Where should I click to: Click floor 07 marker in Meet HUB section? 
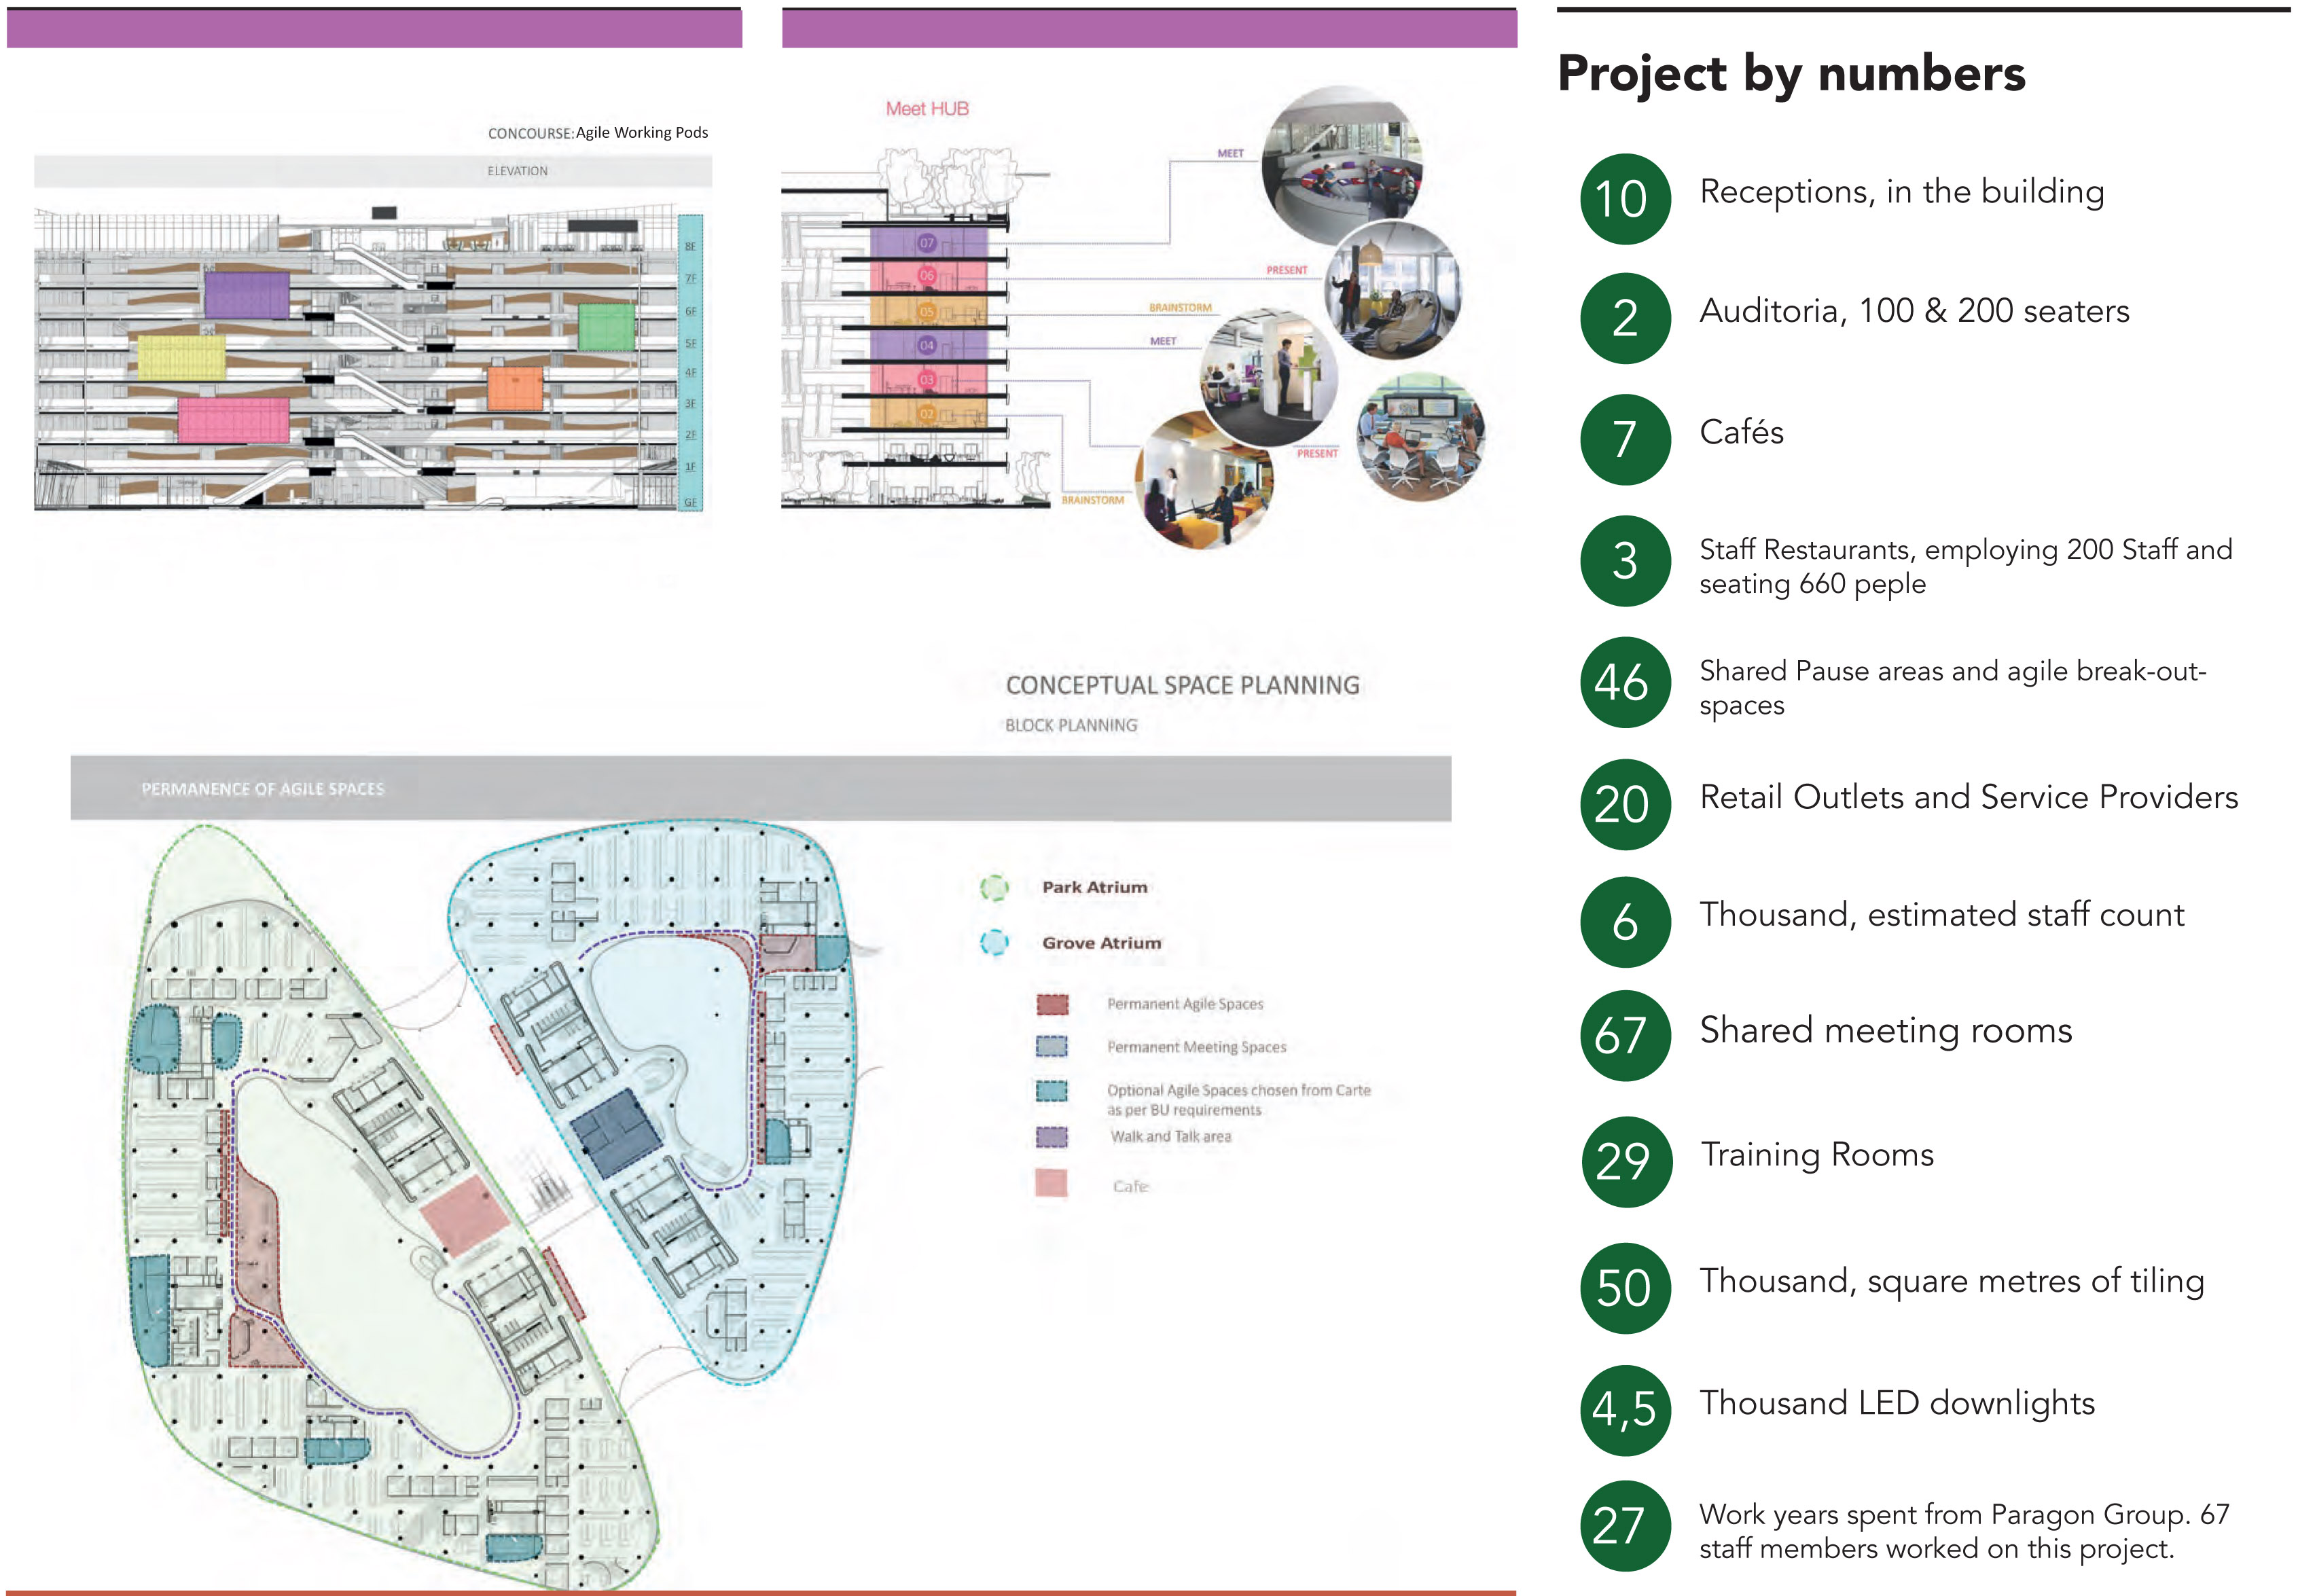(927, 243)
